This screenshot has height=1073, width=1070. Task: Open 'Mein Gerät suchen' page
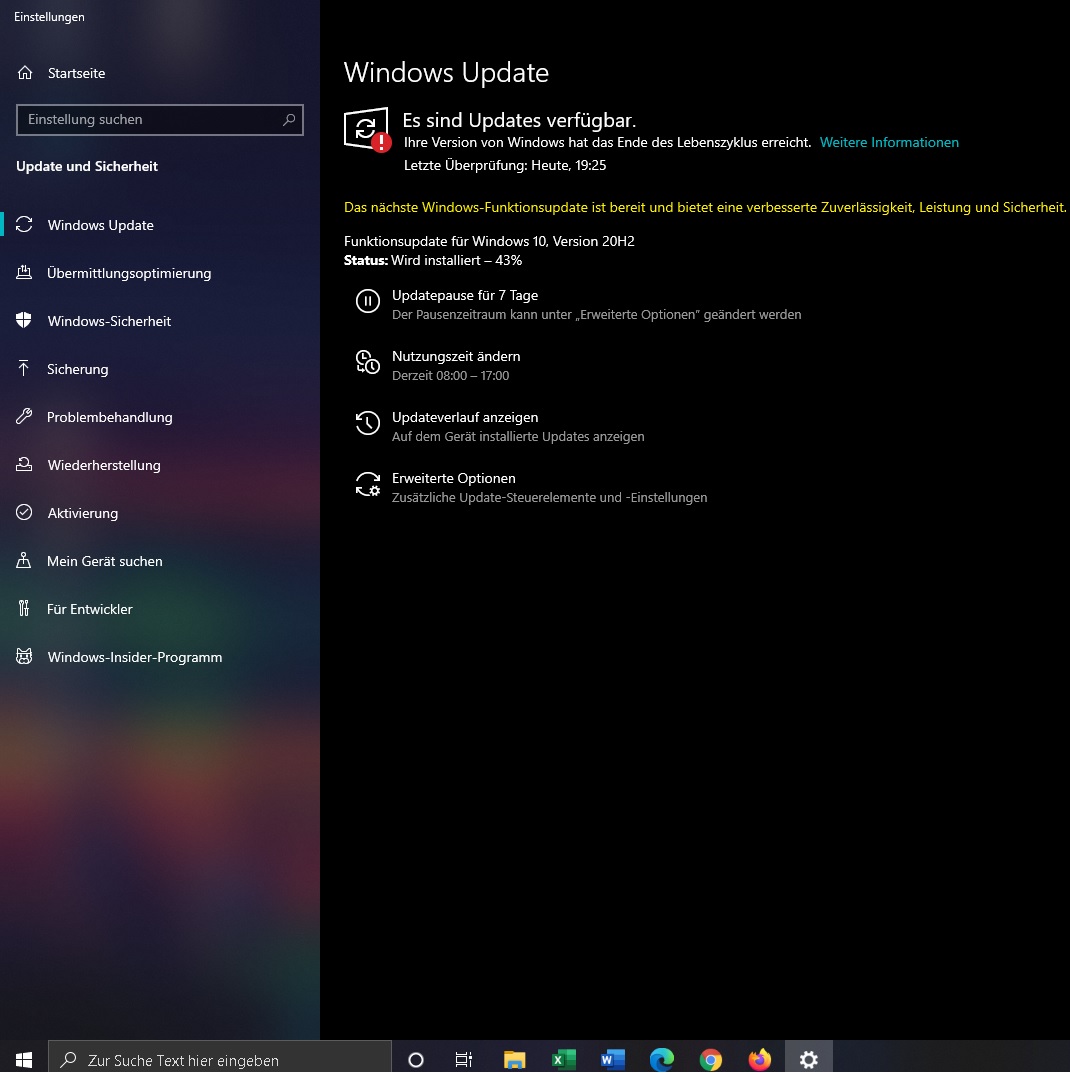click(104, 561)
